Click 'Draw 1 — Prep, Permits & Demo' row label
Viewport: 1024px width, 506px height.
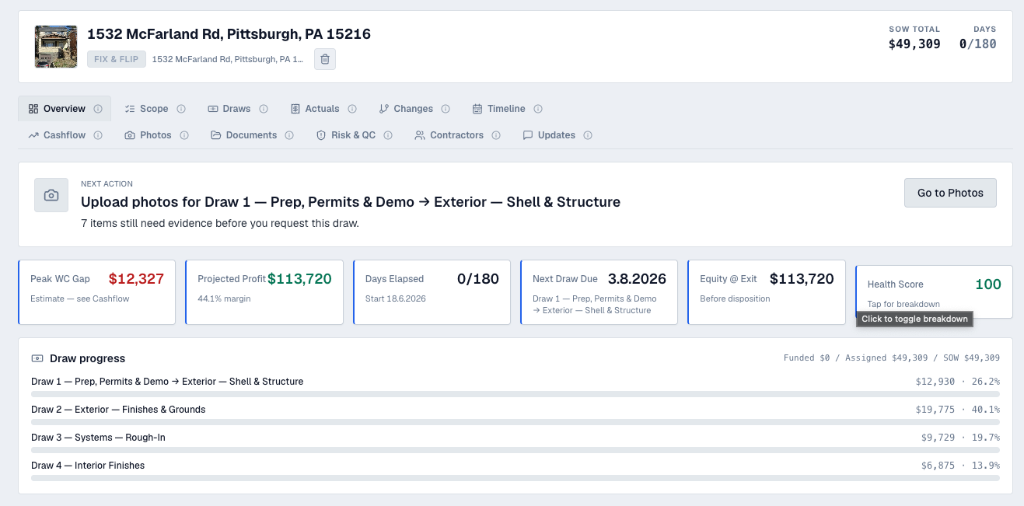coord(167,381)
